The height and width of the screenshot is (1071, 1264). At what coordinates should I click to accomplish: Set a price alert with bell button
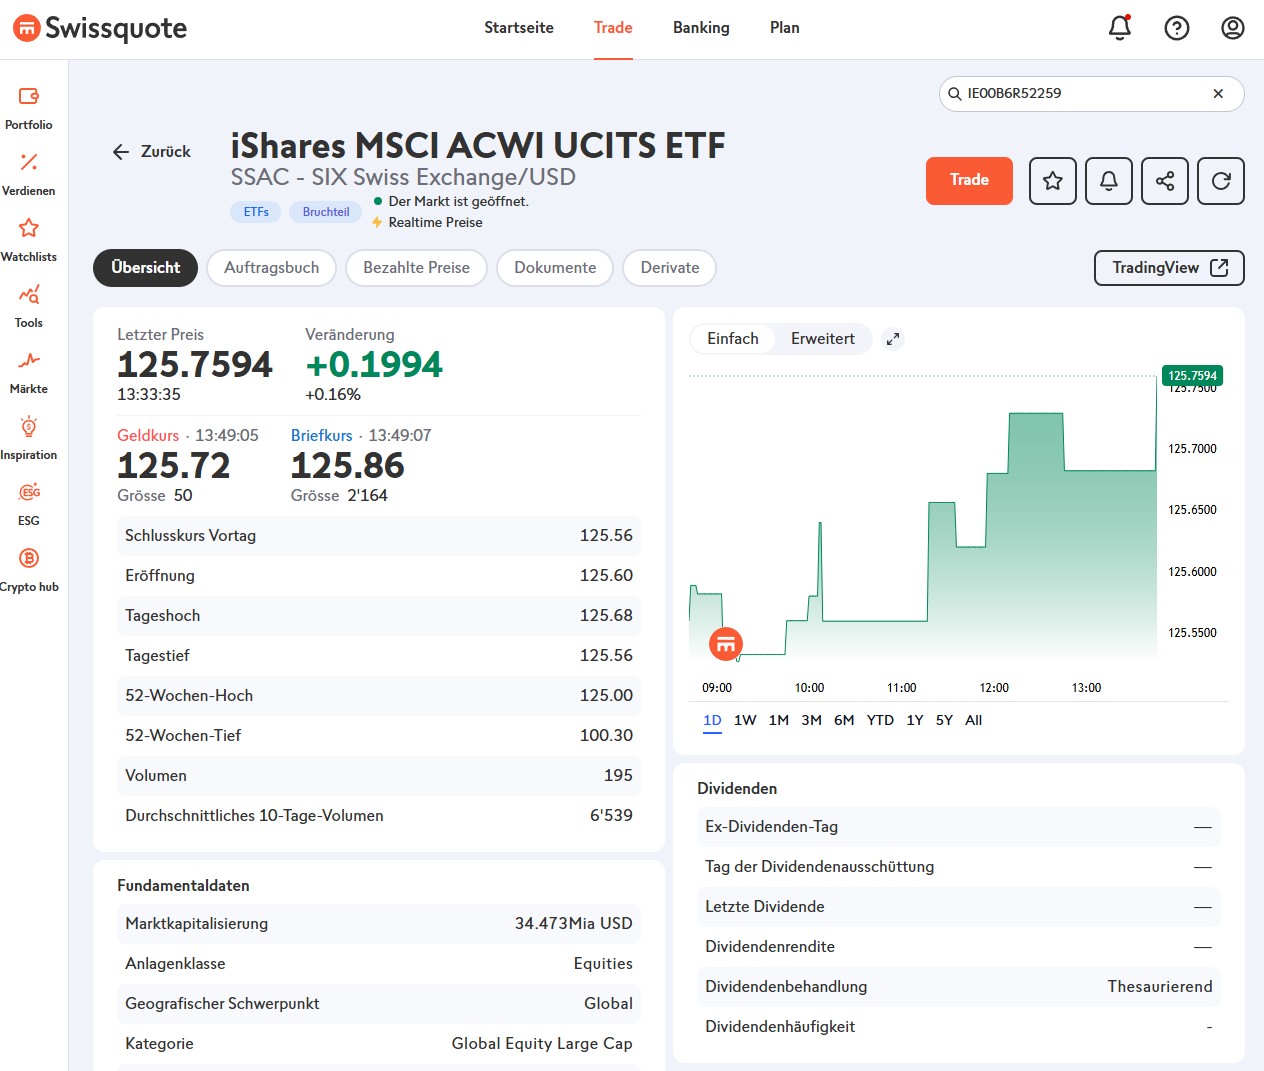[1109, 181]
